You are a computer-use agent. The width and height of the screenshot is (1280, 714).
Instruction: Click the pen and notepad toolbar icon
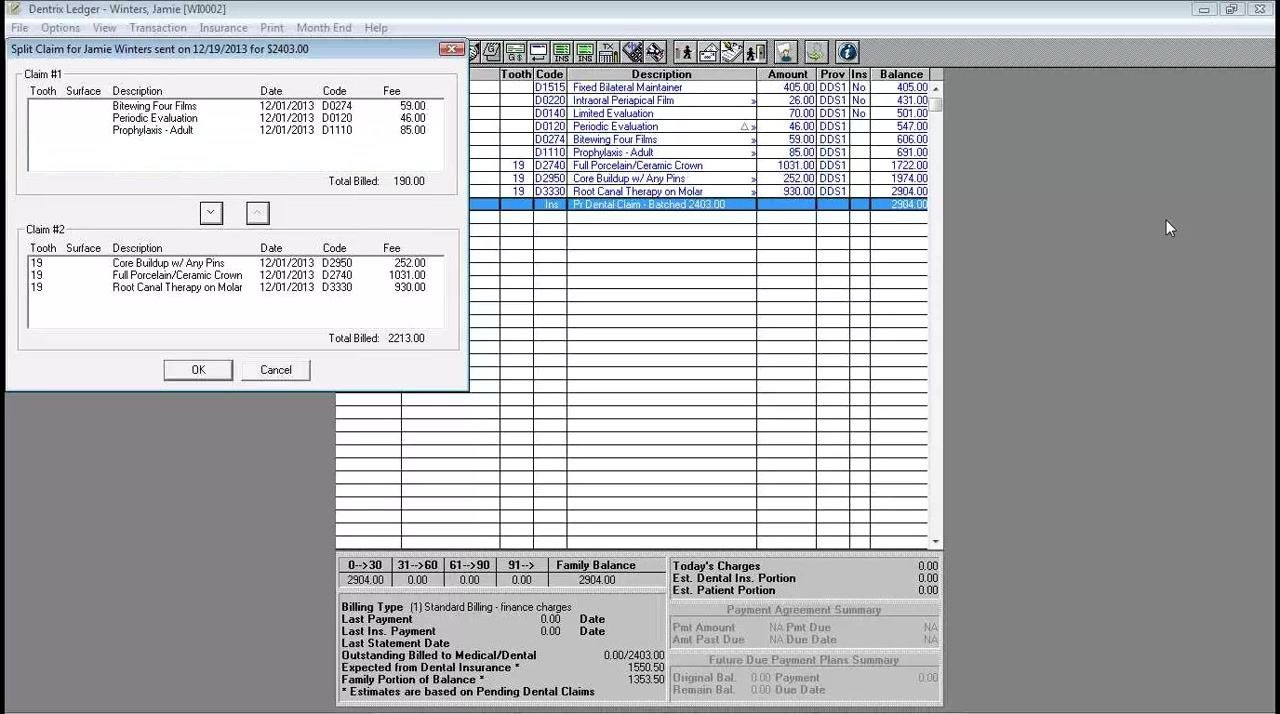[732, 52]
